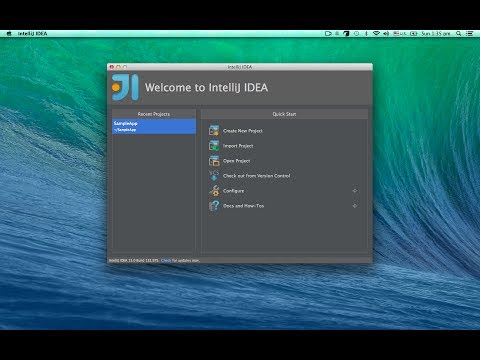Click the Docs and How-Tos question icon
This screenshot has width=480, height=360.
point(214,206)
